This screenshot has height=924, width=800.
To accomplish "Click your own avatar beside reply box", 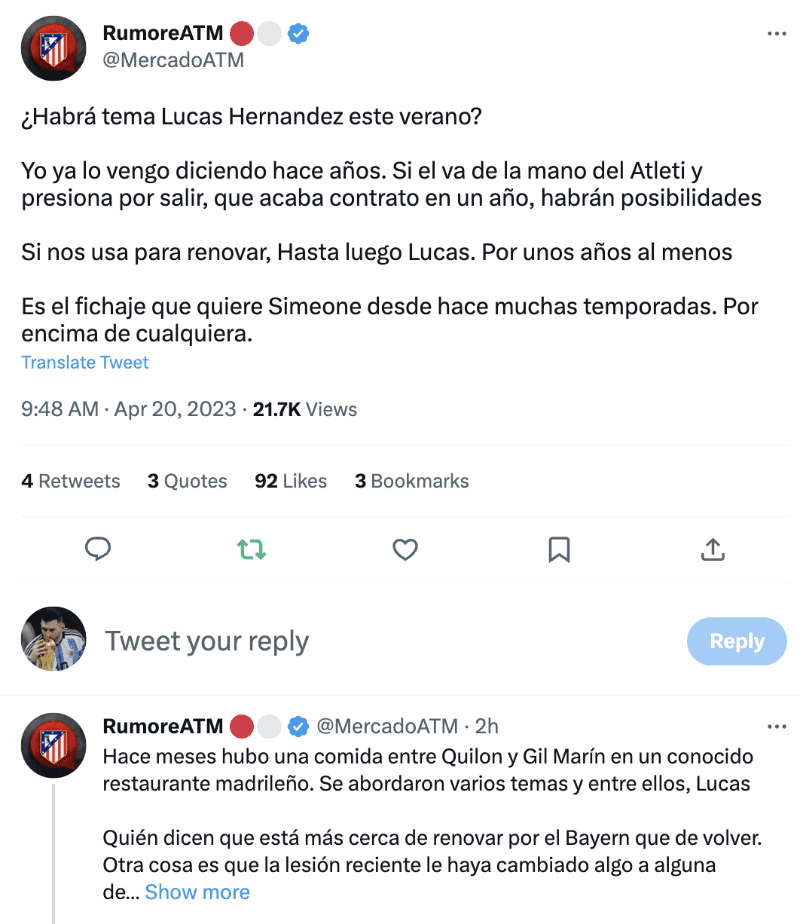I will [54, 639].
